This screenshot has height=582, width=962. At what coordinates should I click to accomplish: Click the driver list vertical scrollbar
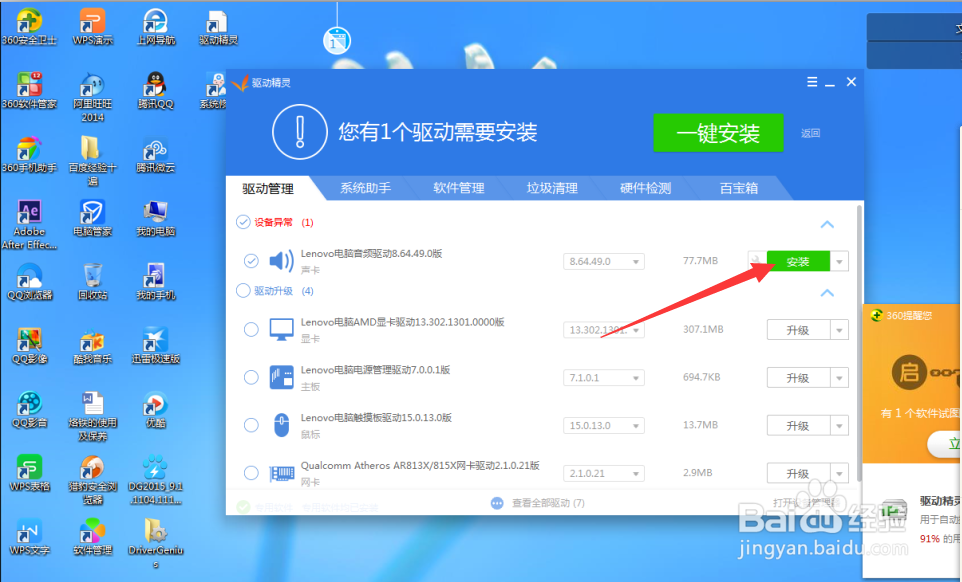coord(859,343)
